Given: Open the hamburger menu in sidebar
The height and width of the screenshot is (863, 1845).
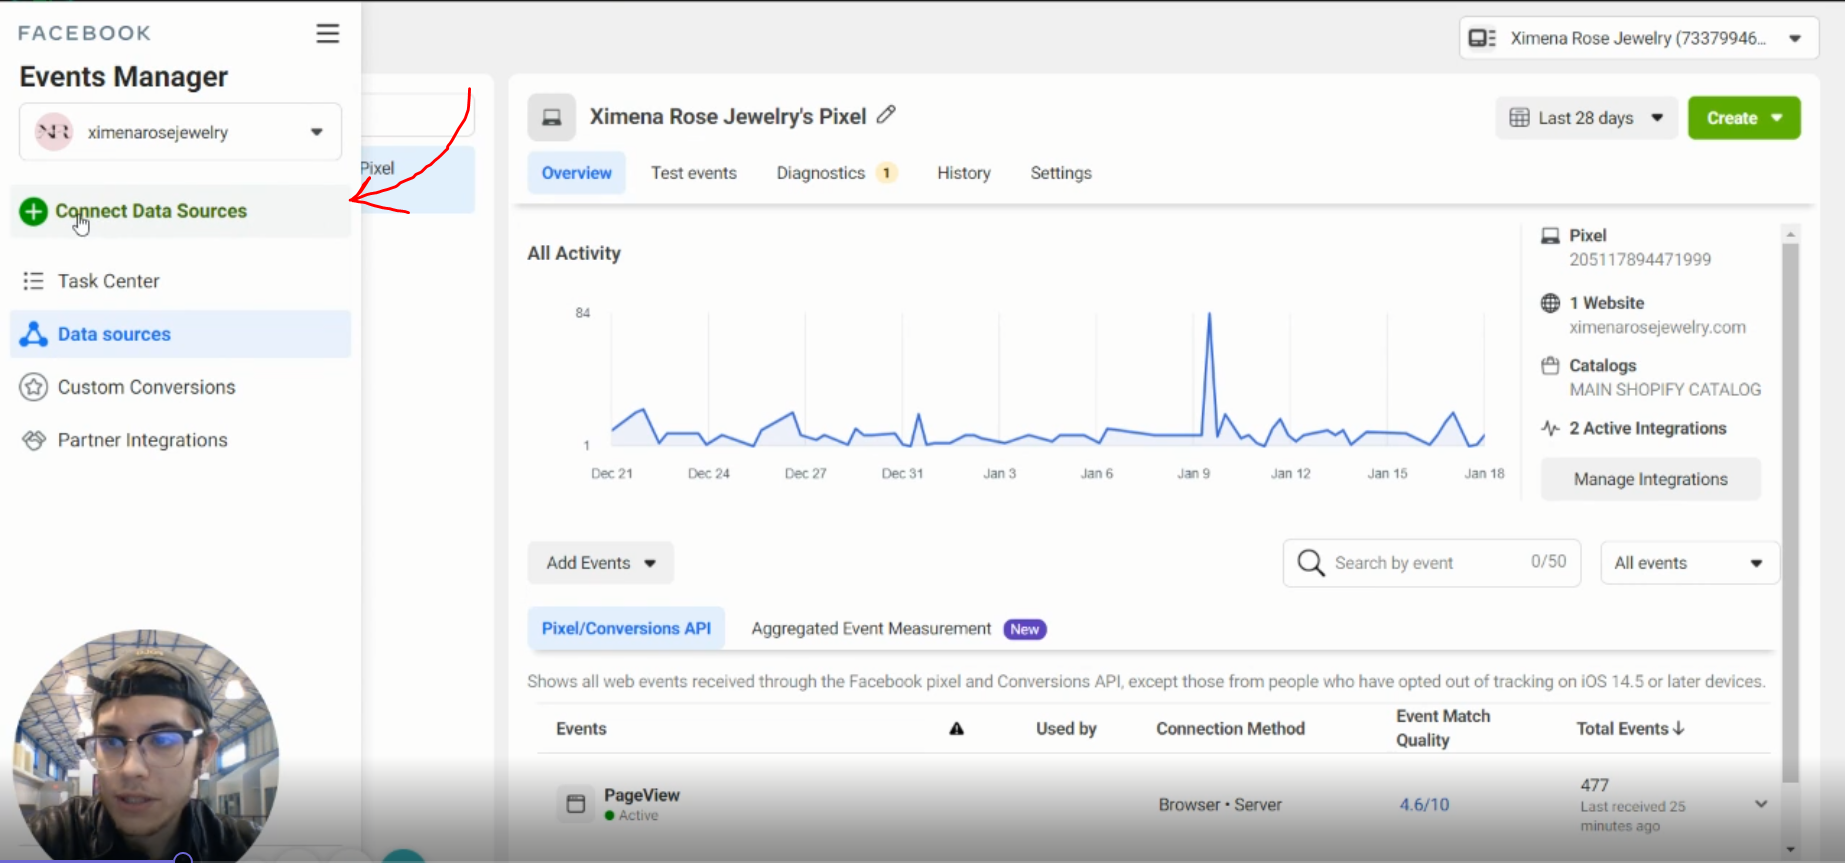Looking at the screenshot, I should click(327, 34).
